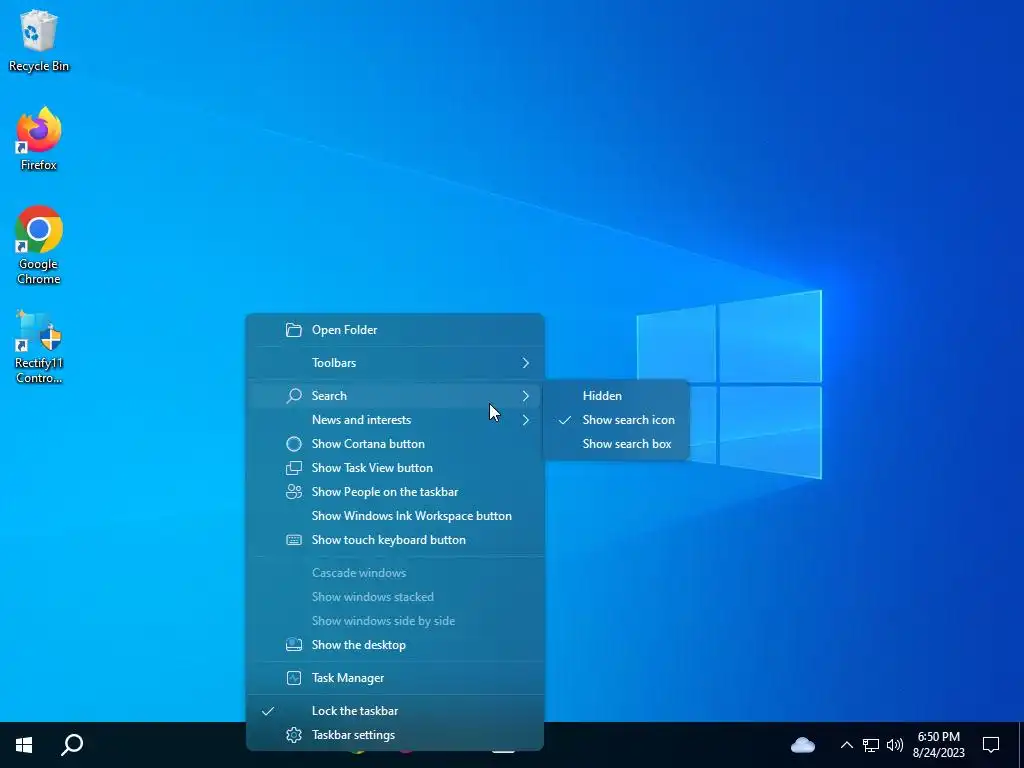
Task: Select the Firefox desktop shortcut
Action: point(39,139)
